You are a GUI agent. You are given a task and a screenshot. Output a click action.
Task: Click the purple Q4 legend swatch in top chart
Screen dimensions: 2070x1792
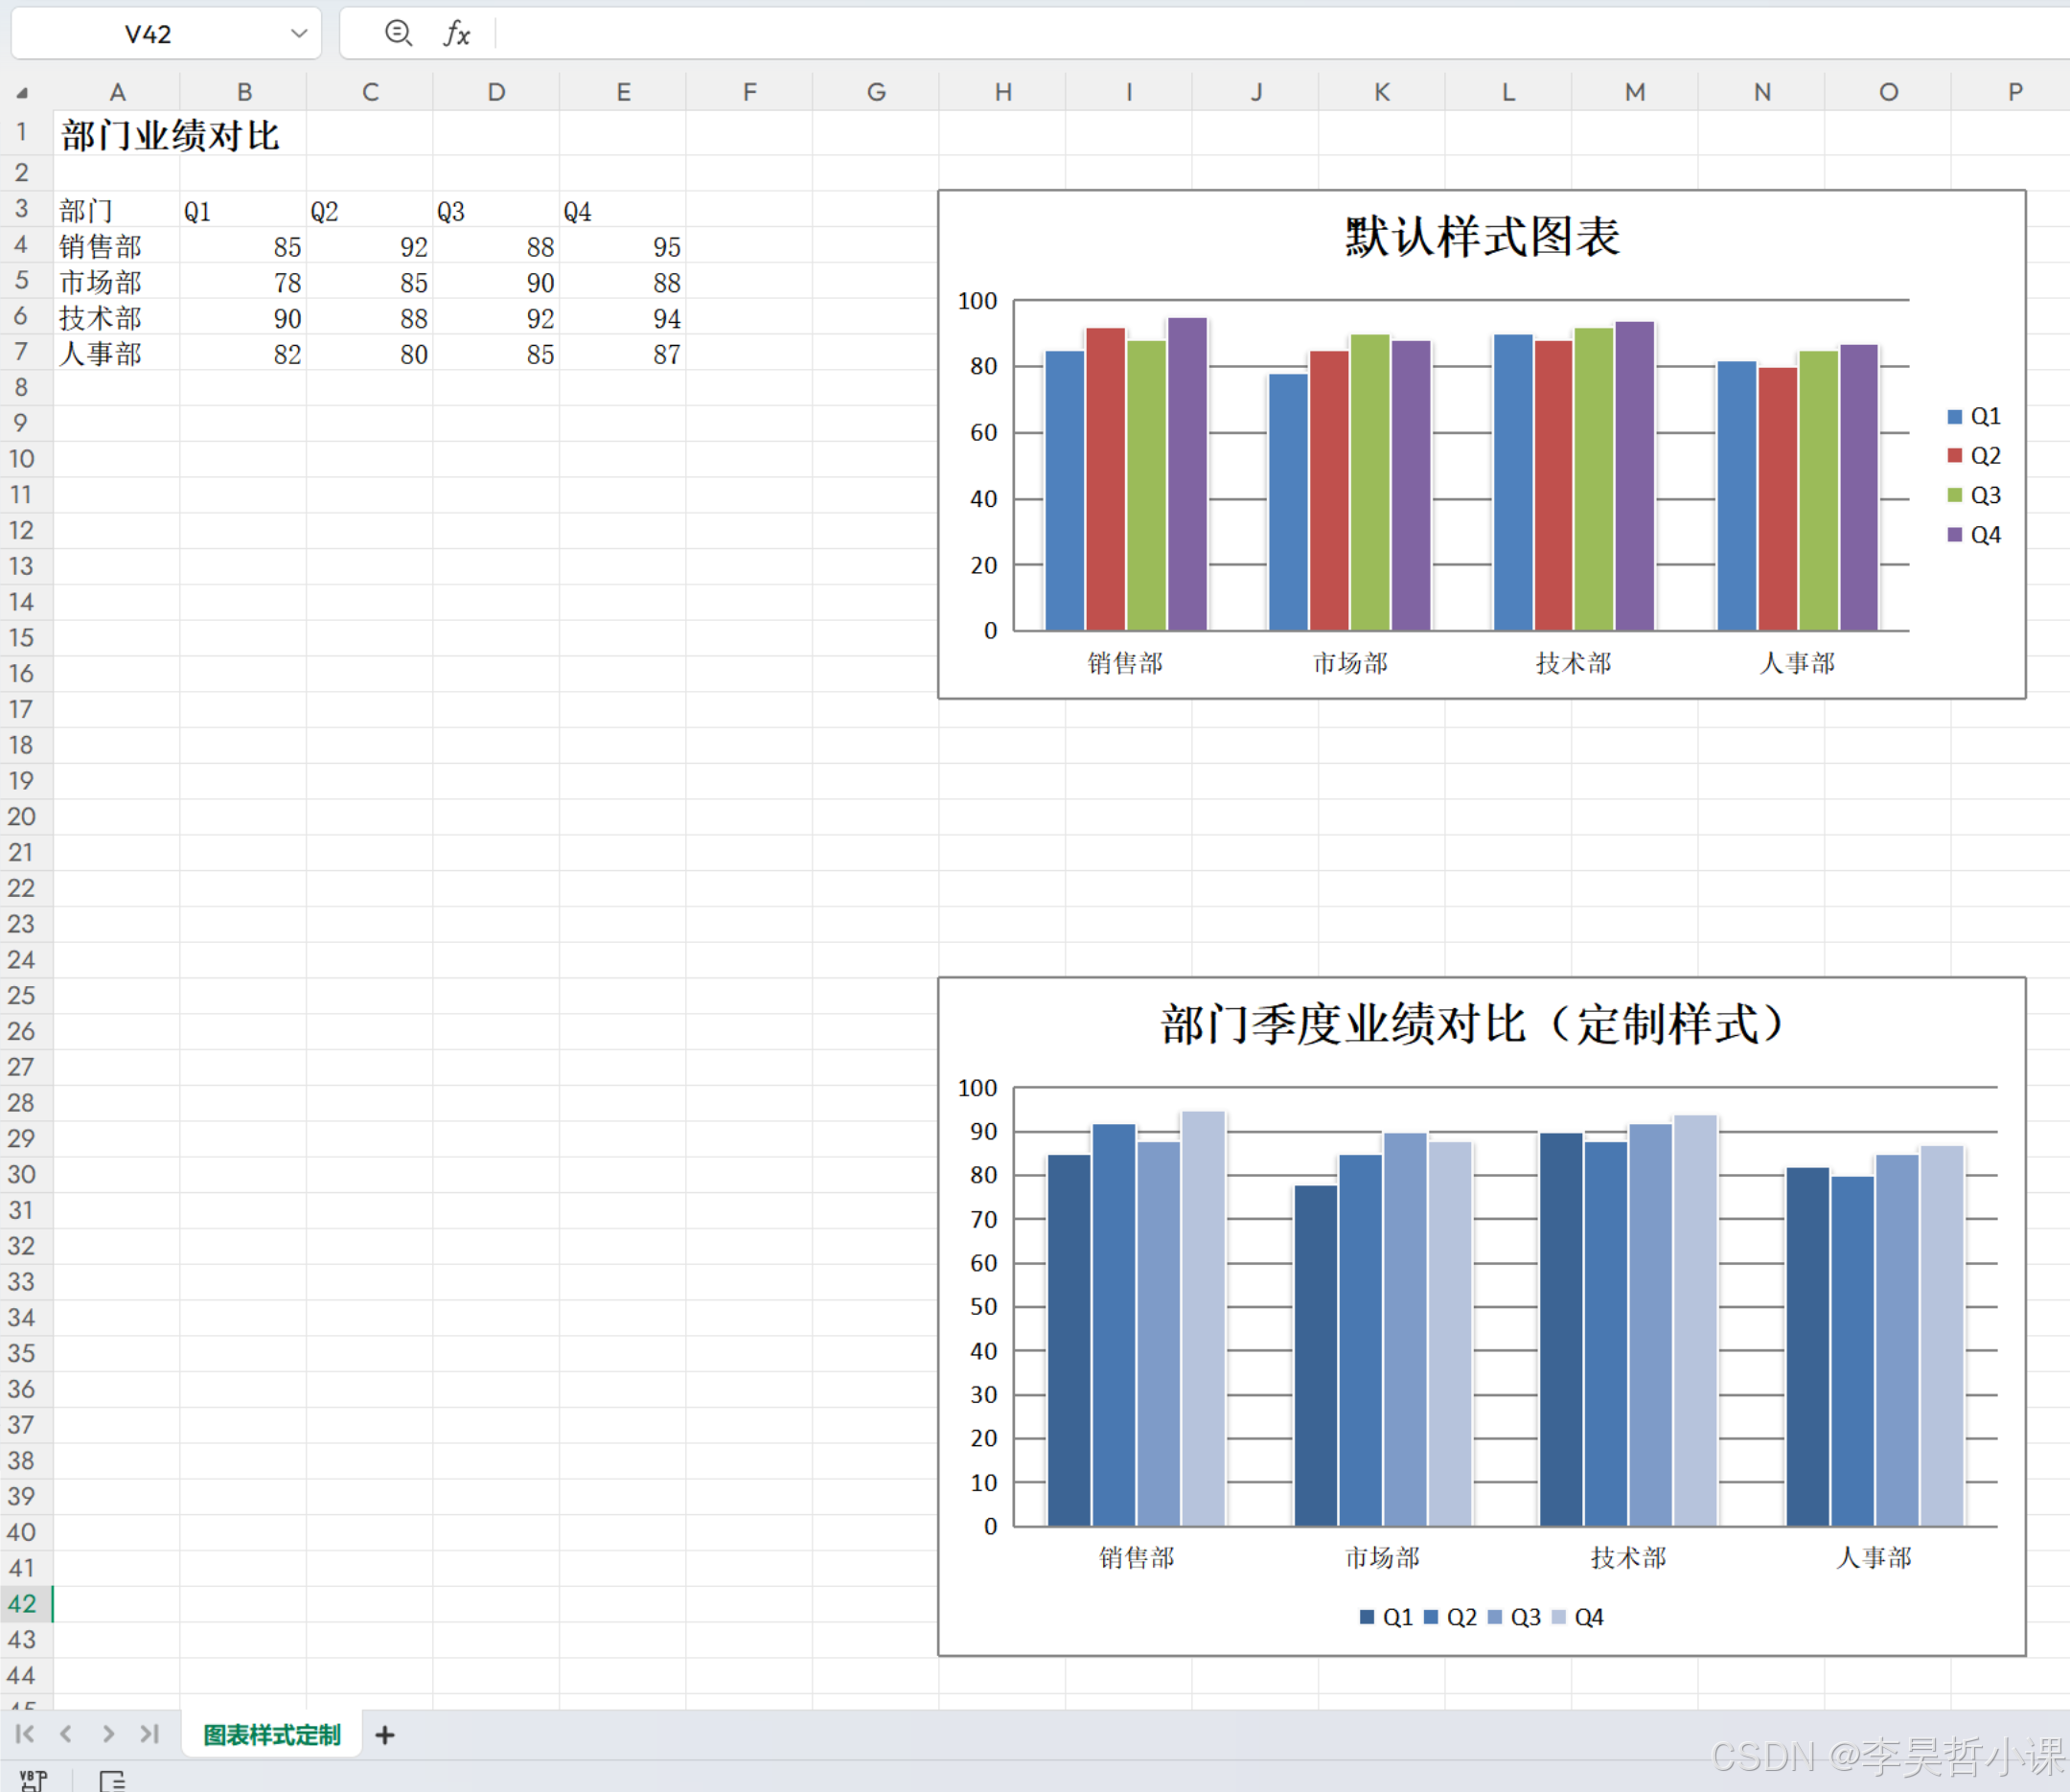click(1954, 535)
